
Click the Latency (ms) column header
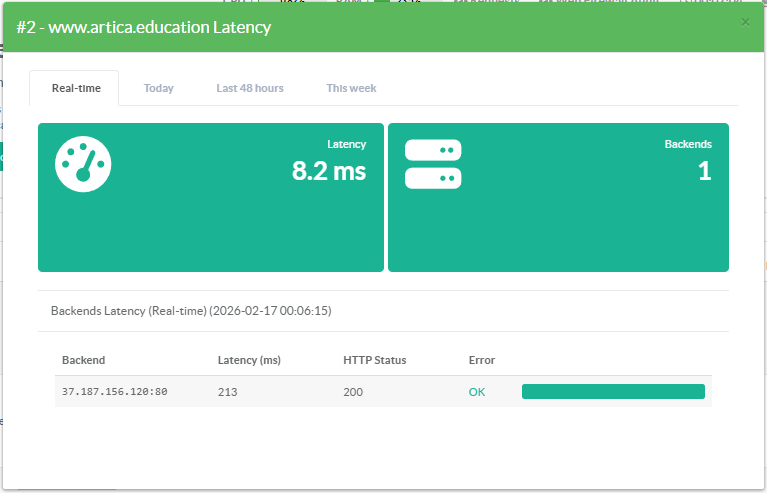pyautogui.click(x=251, y=360)
